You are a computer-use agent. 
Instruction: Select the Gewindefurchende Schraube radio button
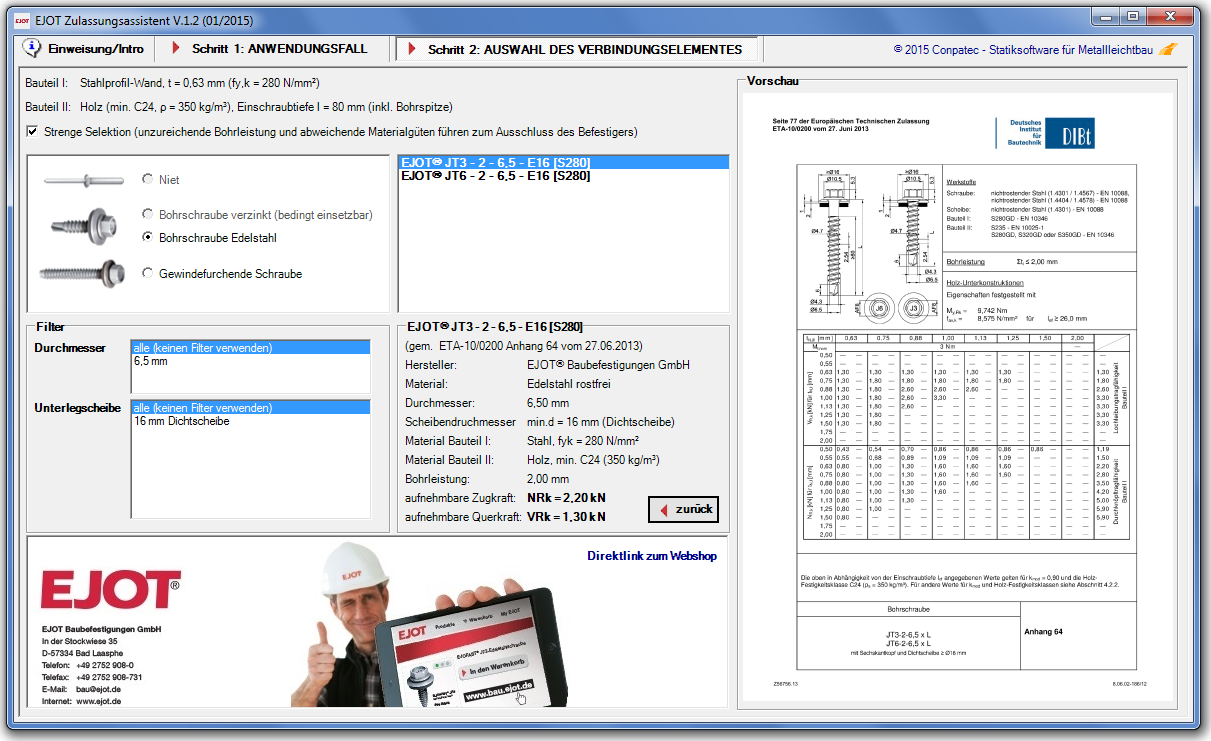[148, 273]
